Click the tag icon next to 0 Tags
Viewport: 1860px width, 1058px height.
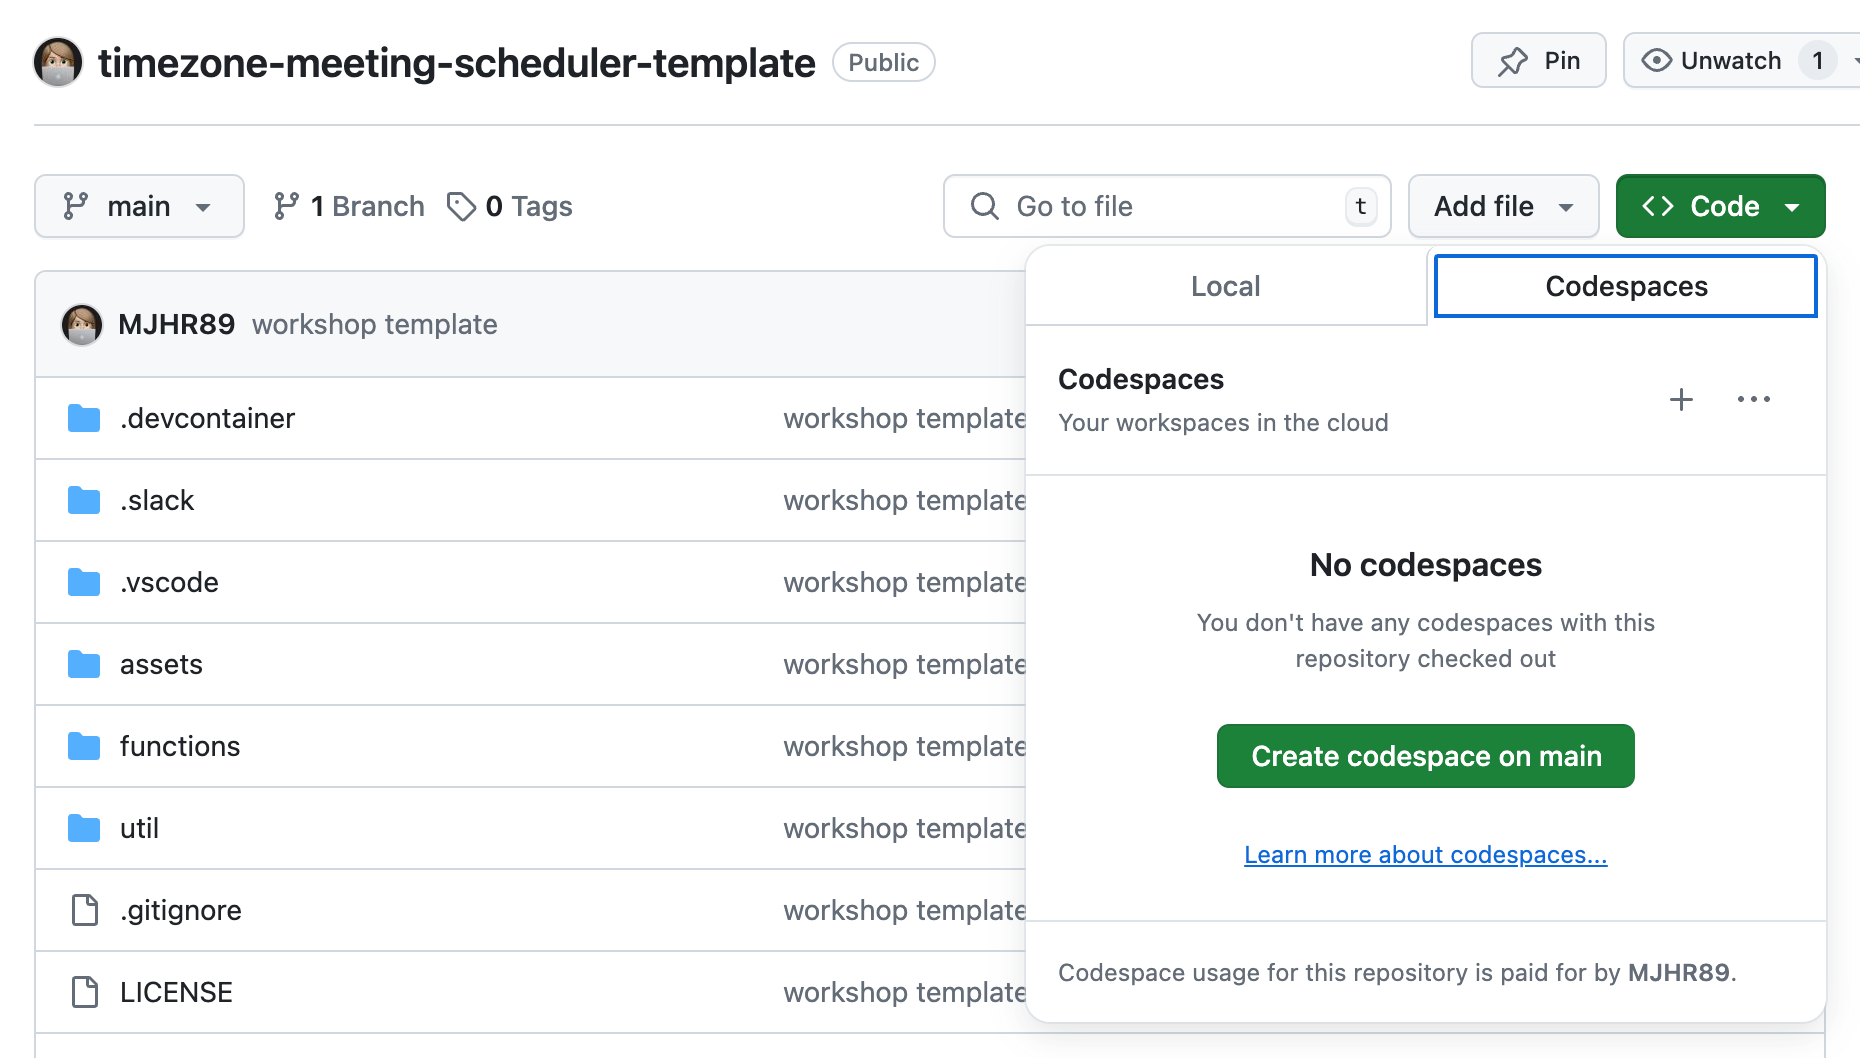pyautogui.click(x=461, y=206)
